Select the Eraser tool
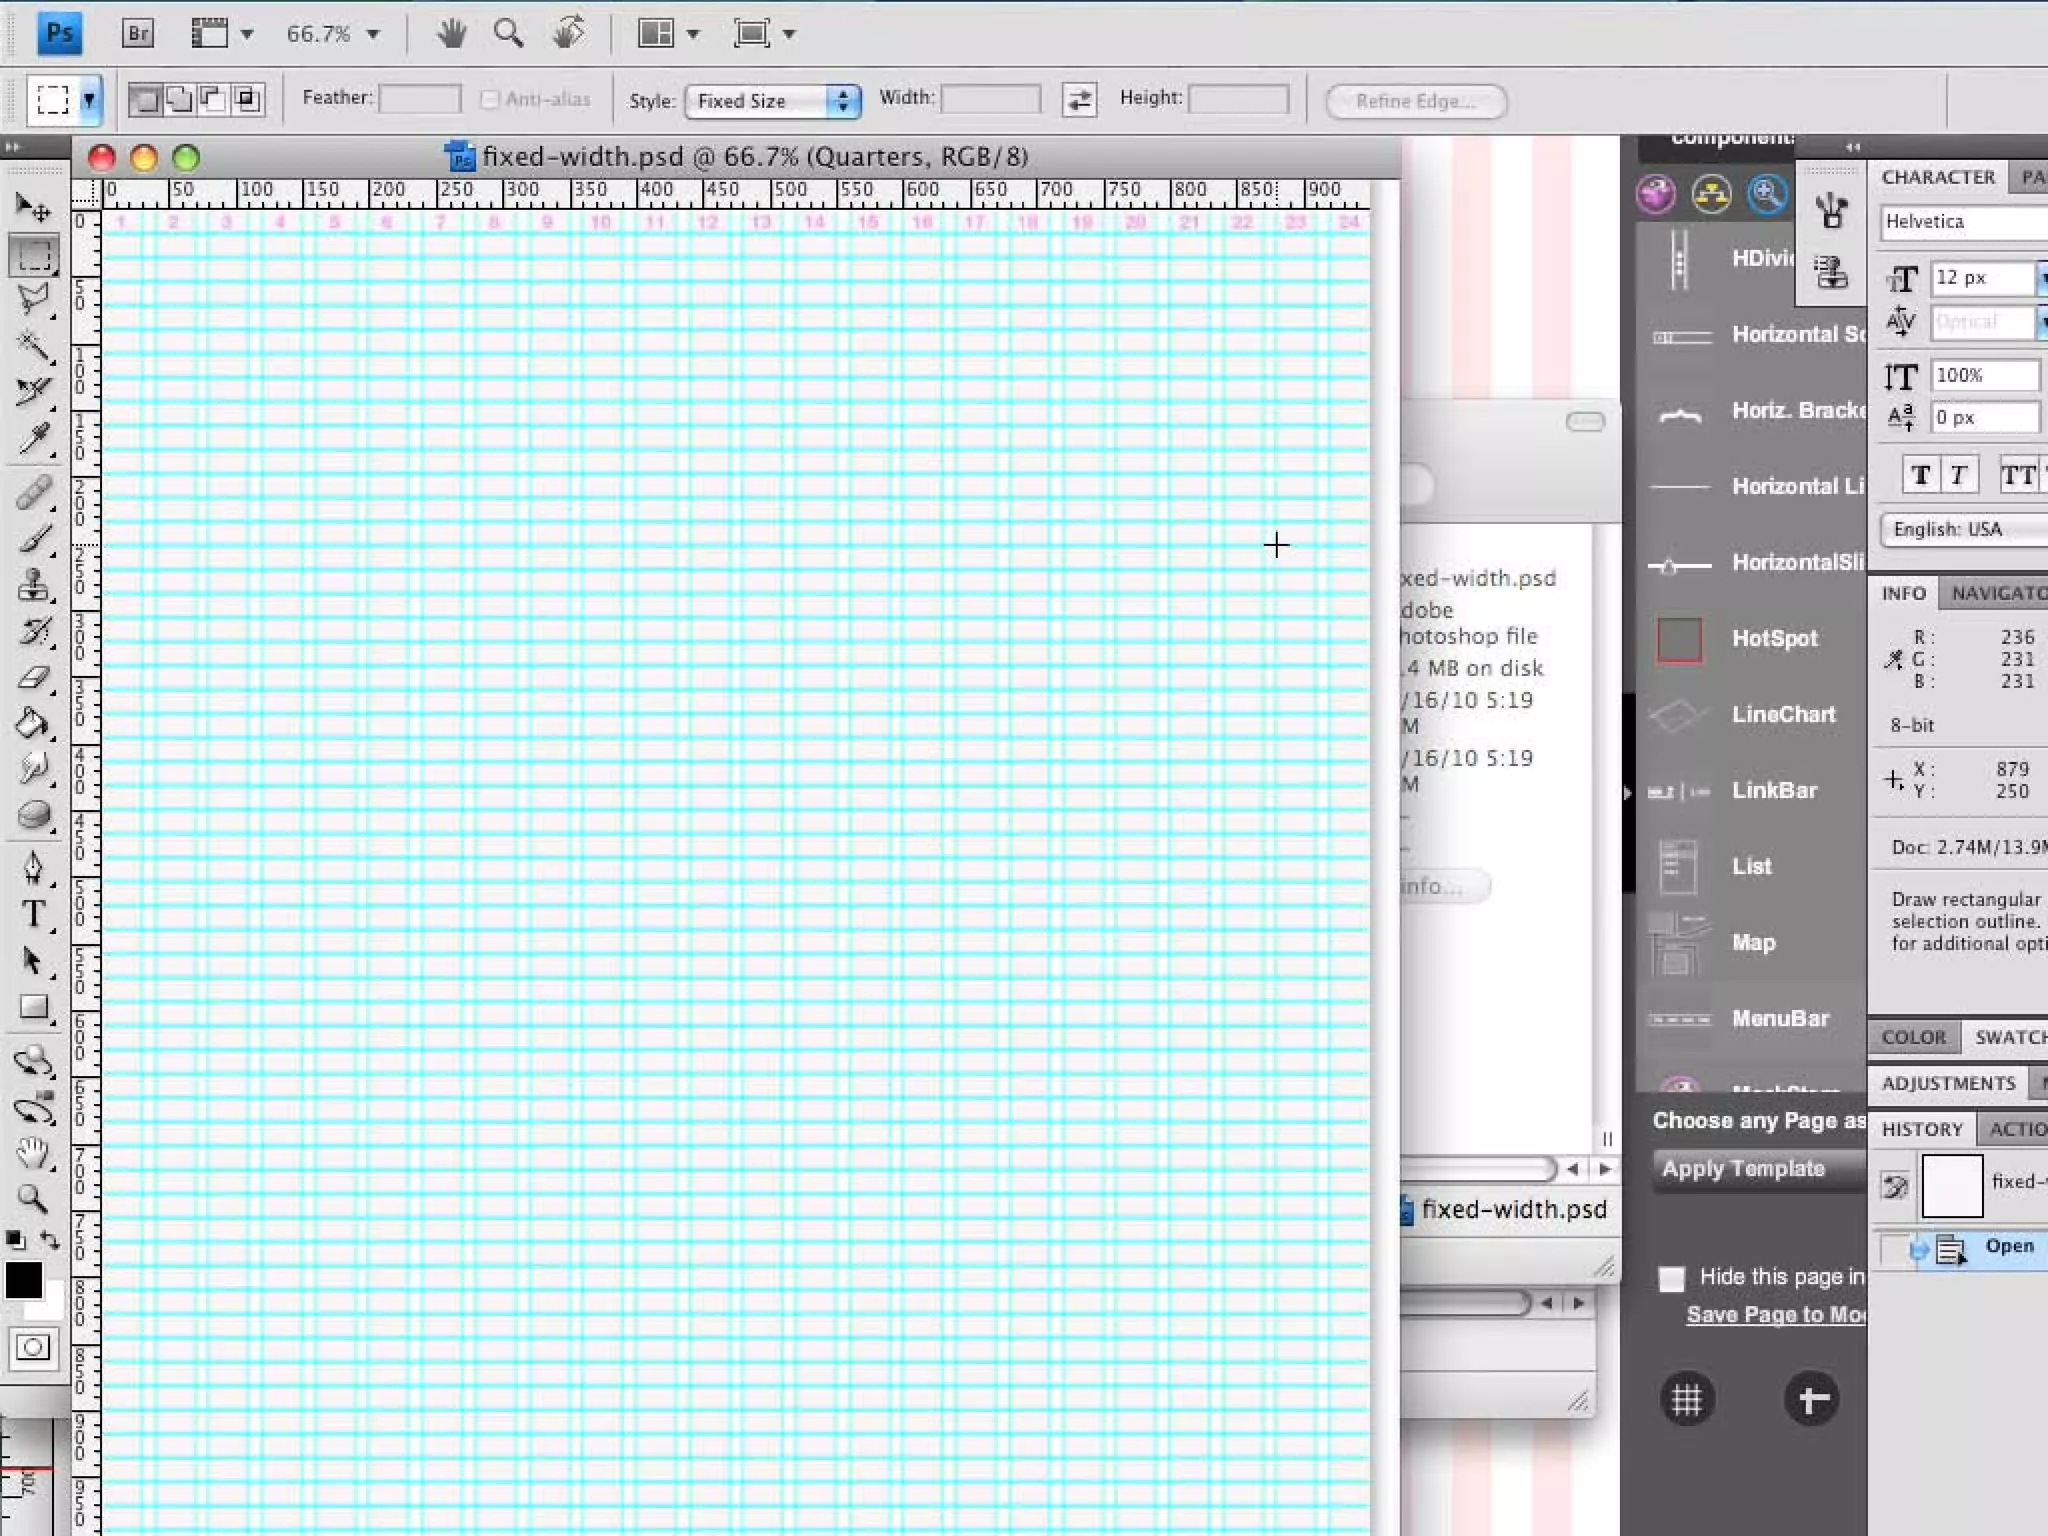Screen dimensions: 2048x1536 pos(33,678)
